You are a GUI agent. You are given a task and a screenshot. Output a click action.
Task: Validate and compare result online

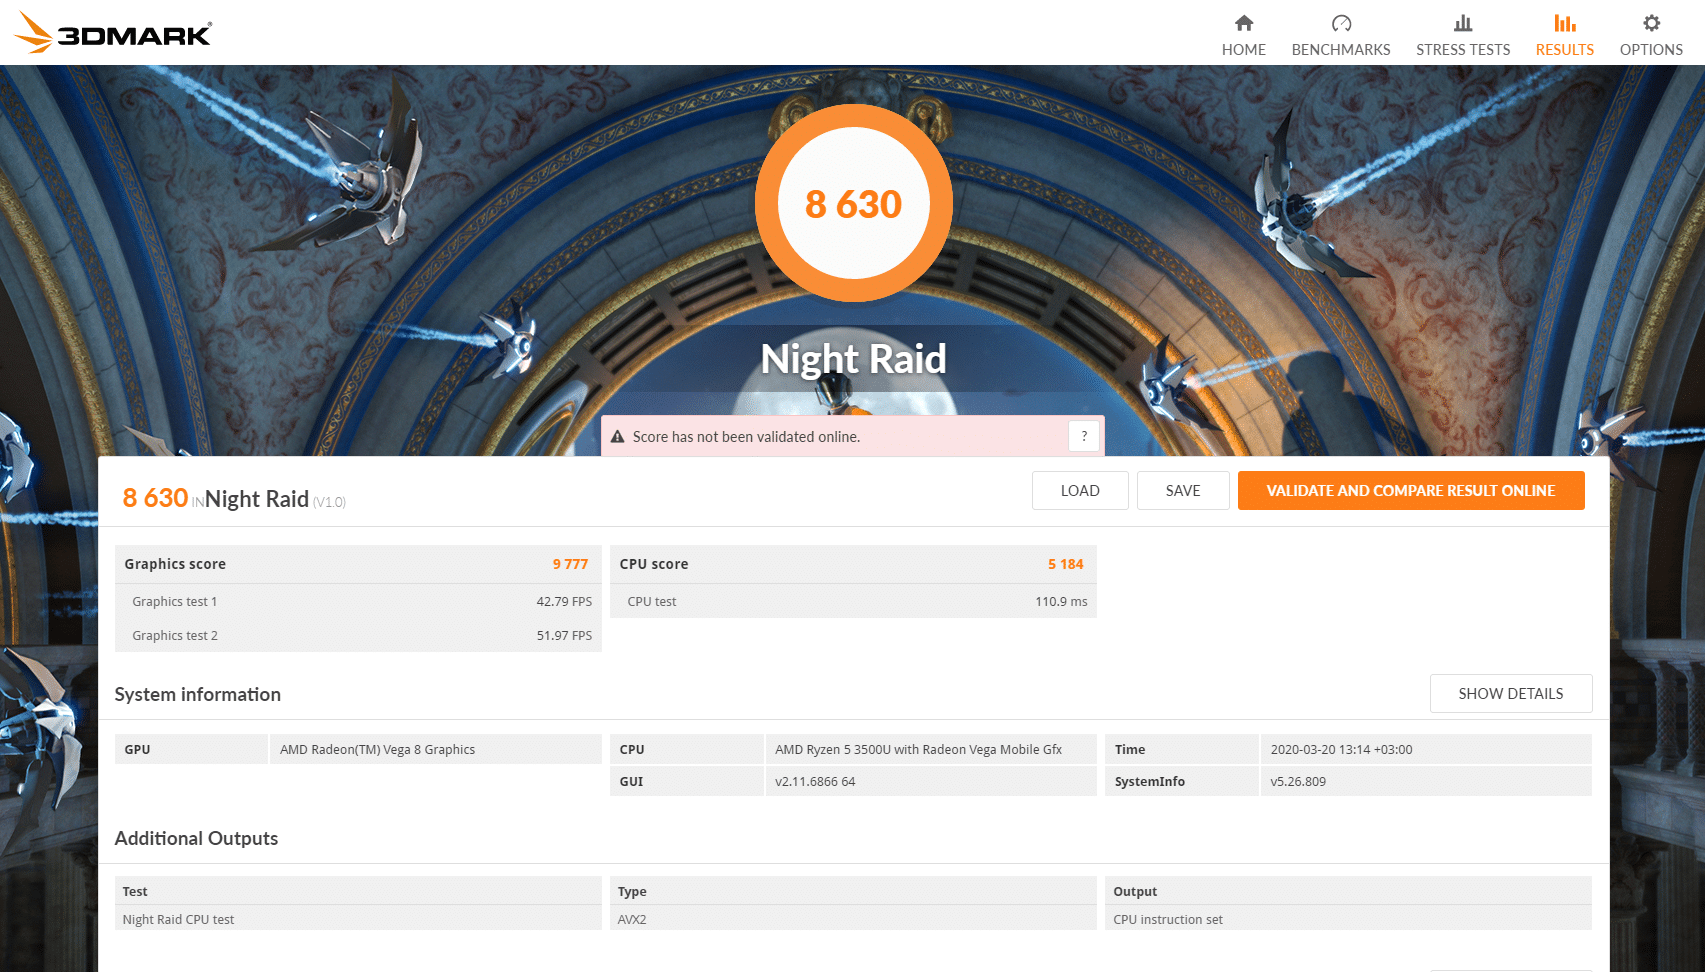1410,490
